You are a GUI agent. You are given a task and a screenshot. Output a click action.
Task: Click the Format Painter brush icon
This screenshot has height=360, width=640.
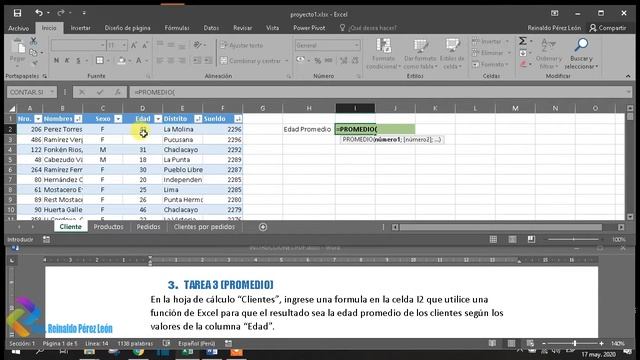(x=34, y=63)
